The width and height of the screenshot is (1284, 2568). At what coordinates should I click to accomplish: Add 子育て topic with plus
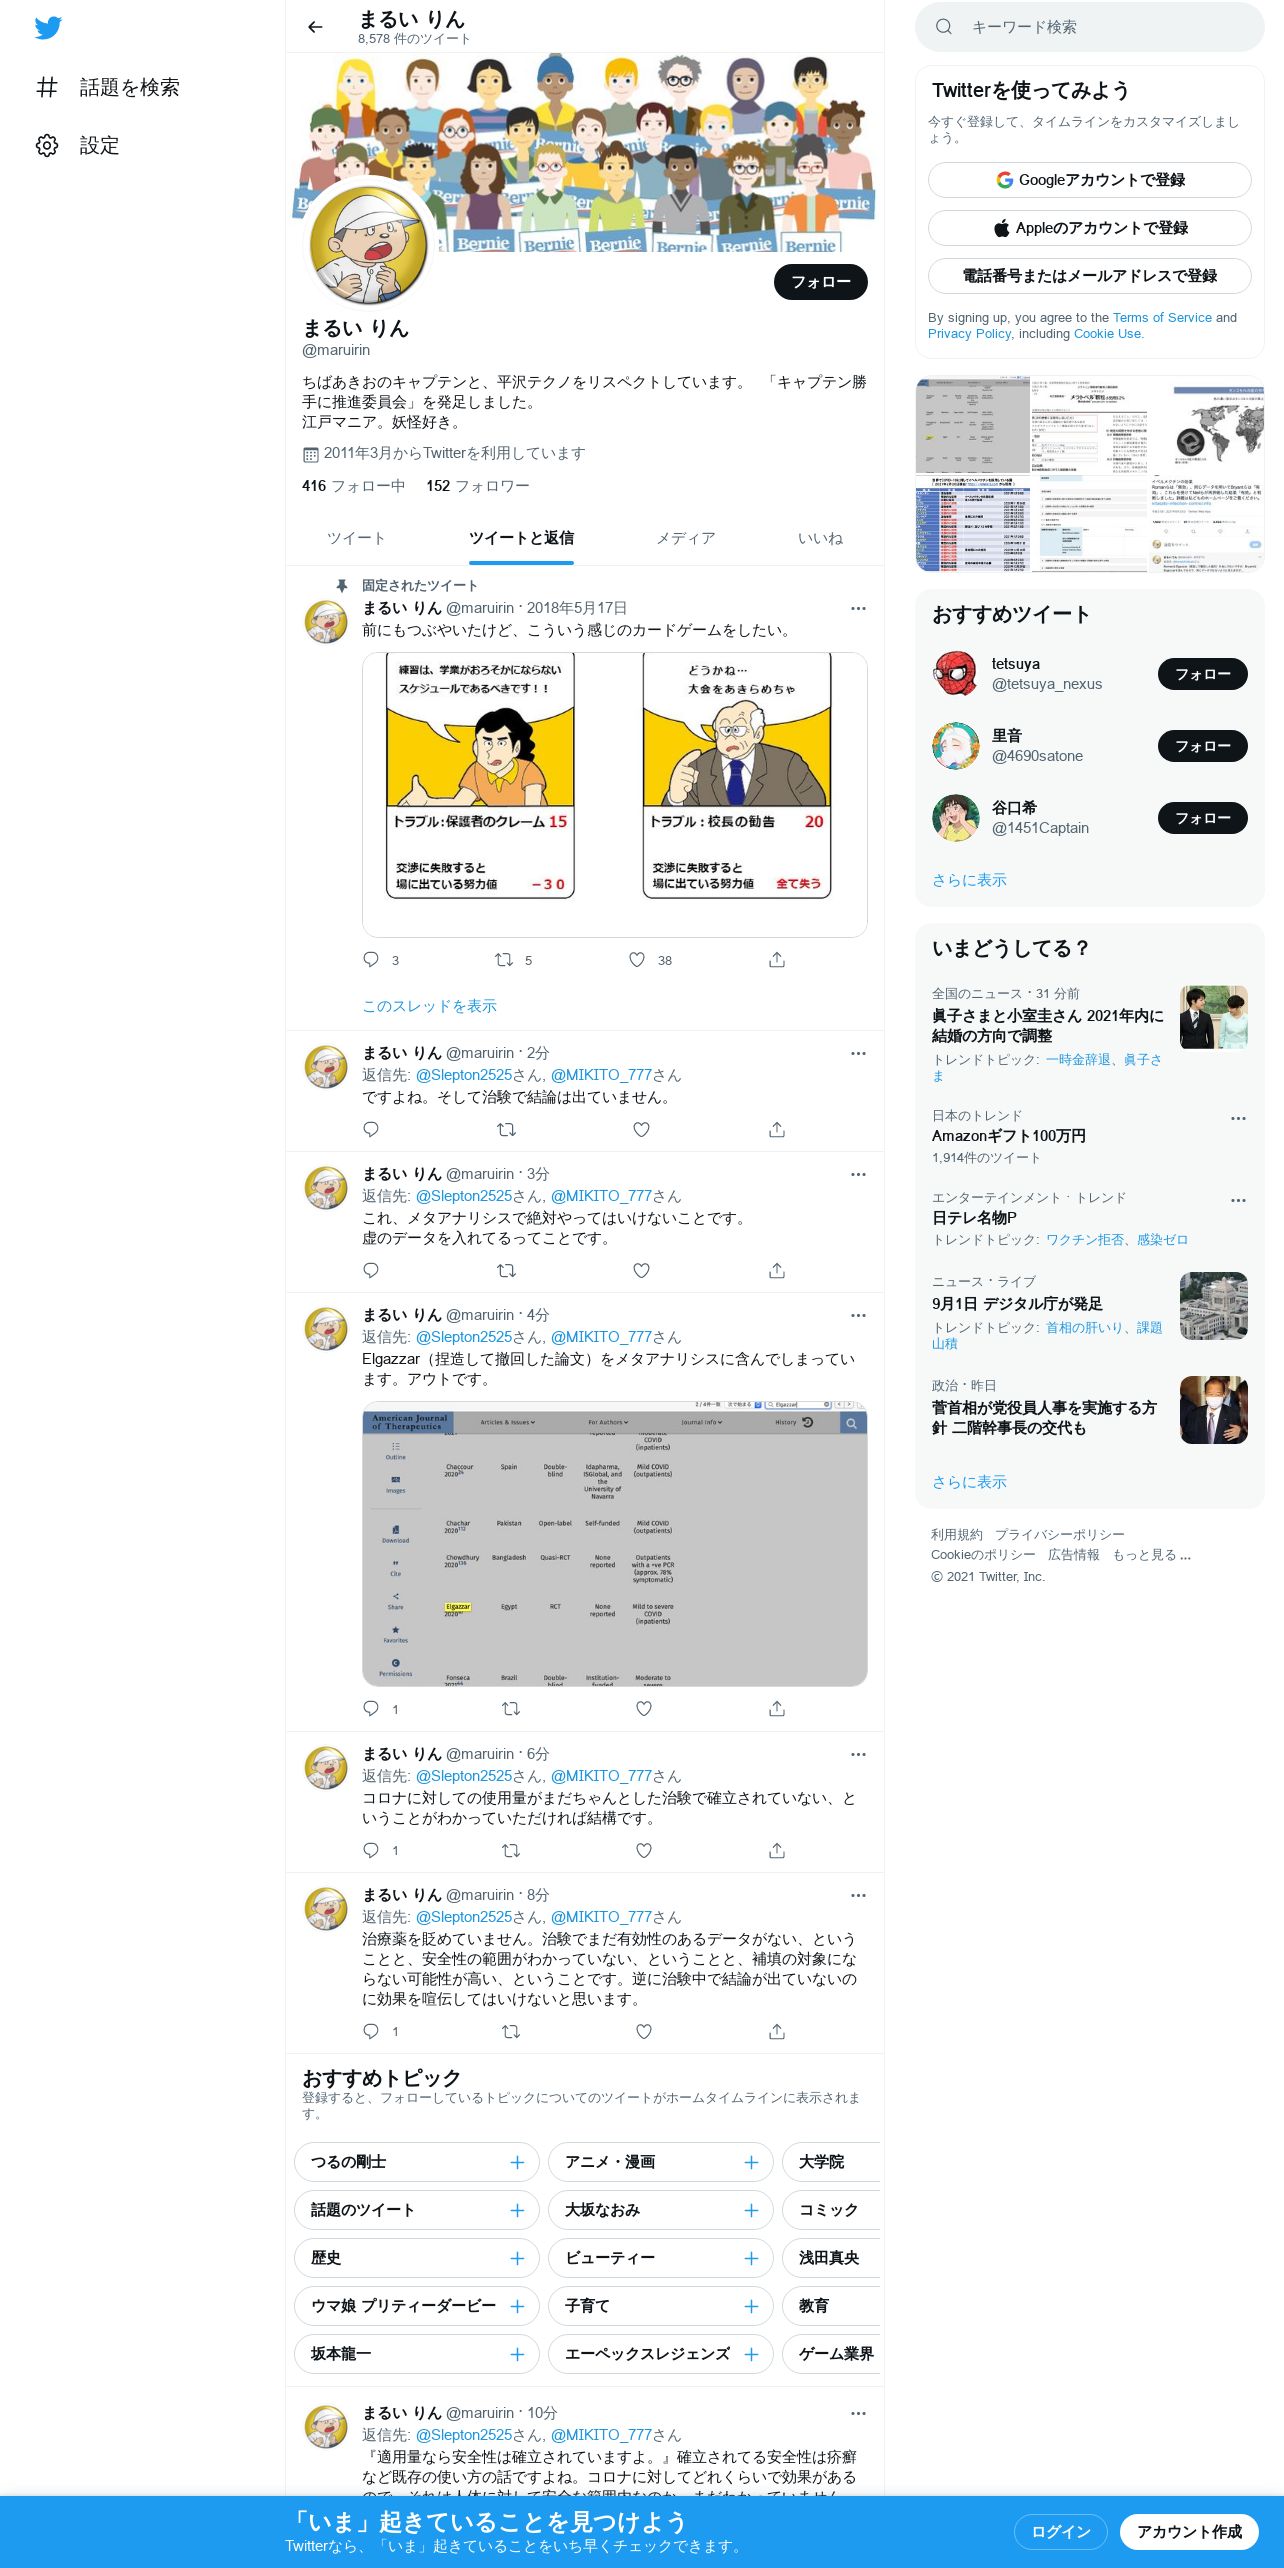pos(751,2306)
